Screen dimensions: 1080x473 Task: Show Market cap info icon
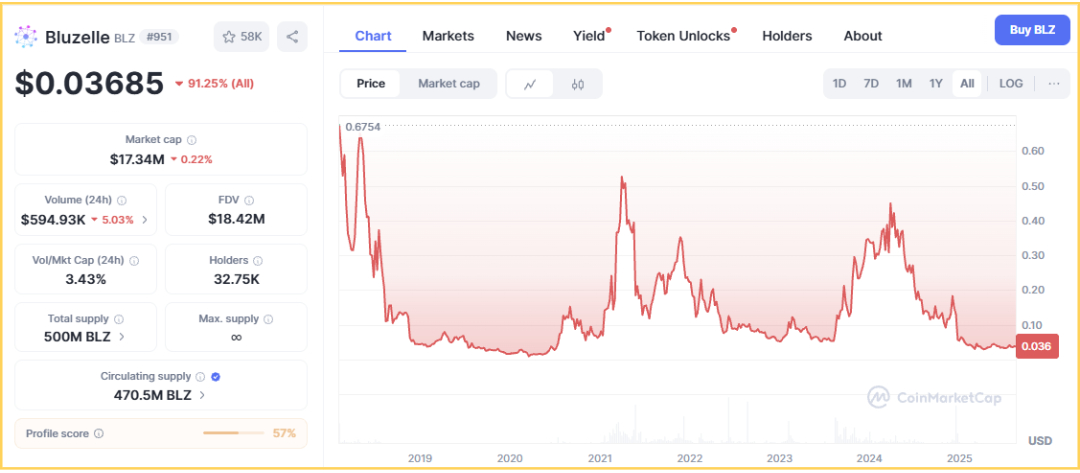click(191, 140)
